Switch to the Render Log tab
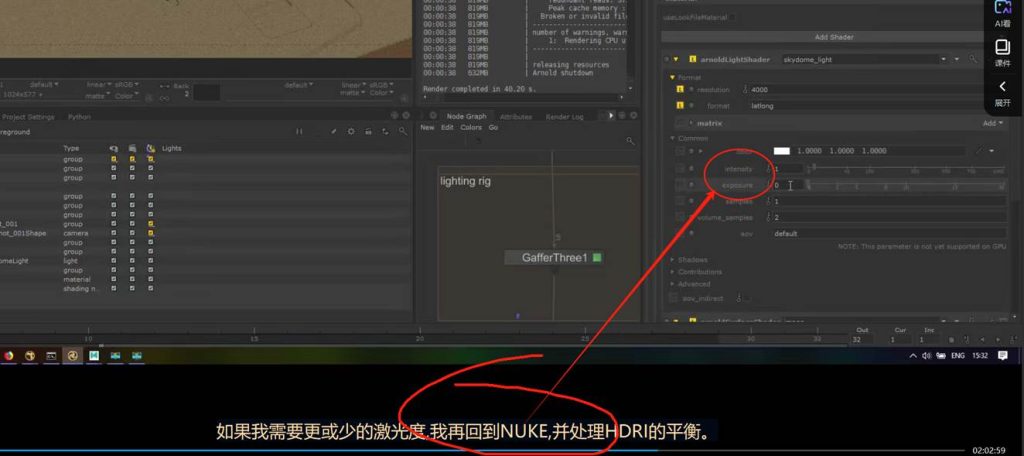This screenshot has width=1024, height=456. [564, 116]
